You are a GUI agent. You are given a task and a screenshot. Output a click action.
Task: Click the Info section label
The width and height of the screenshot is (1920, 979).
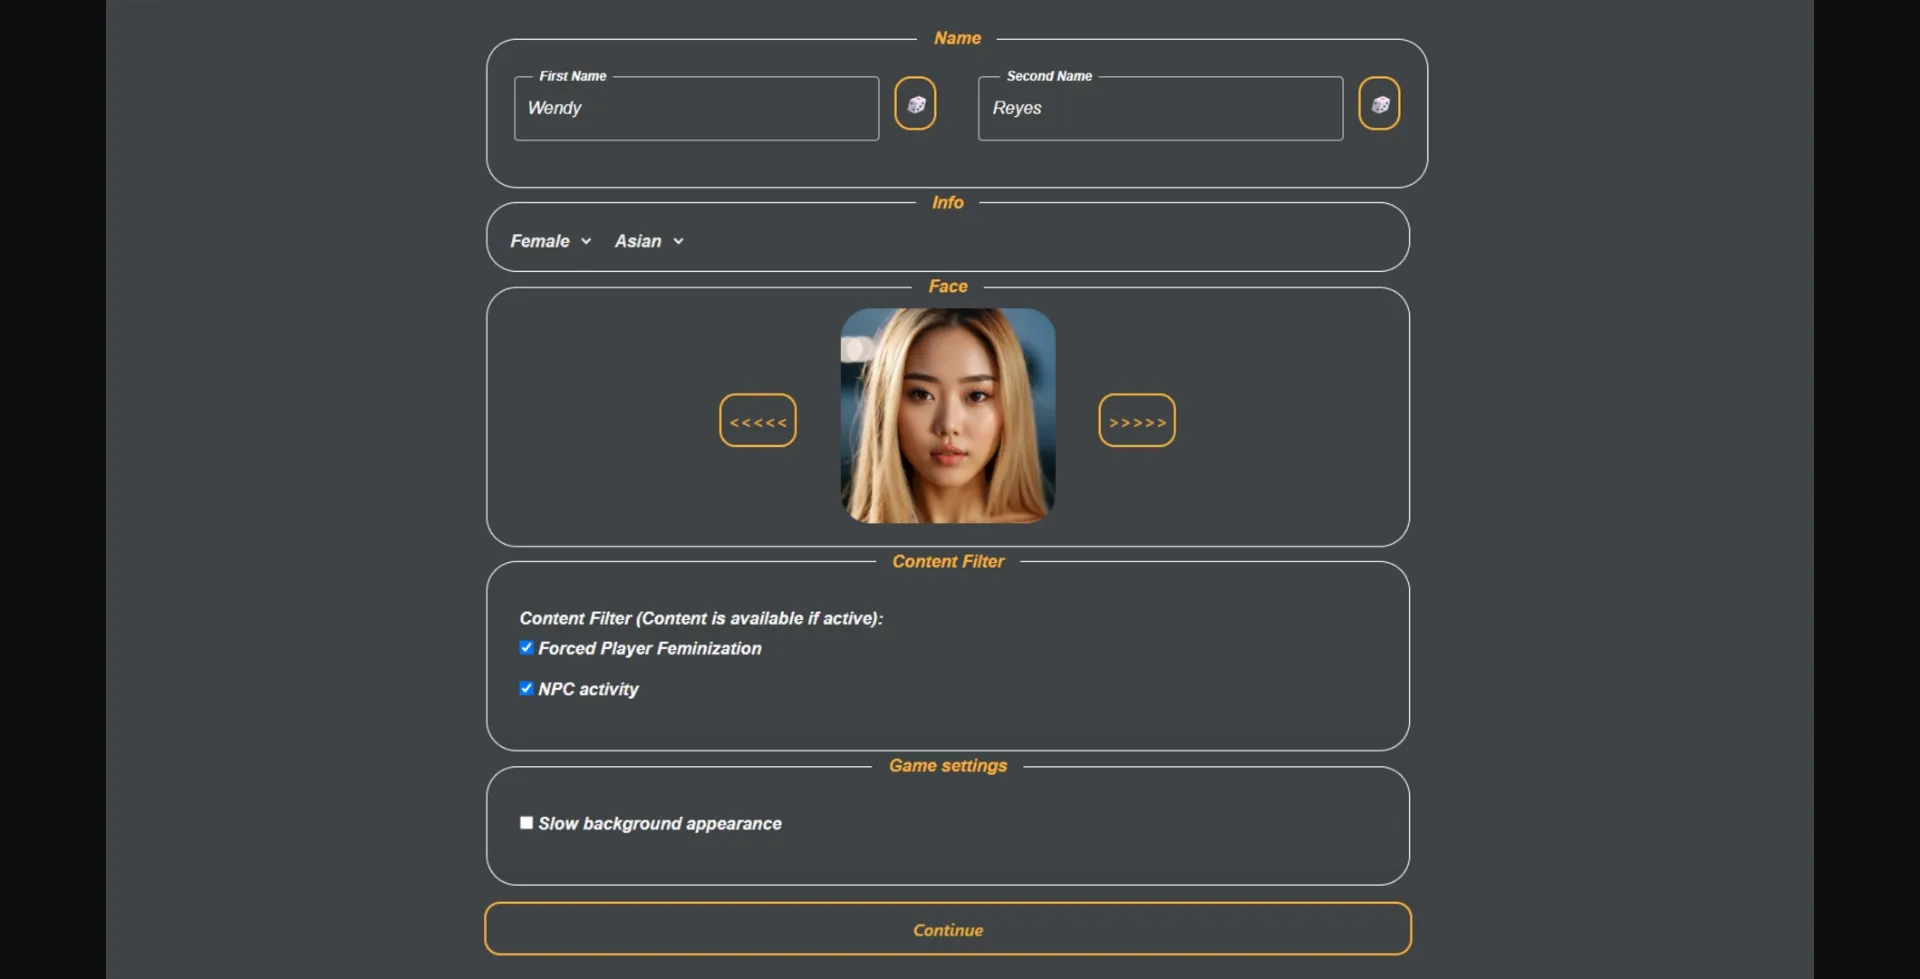point(947,202)
